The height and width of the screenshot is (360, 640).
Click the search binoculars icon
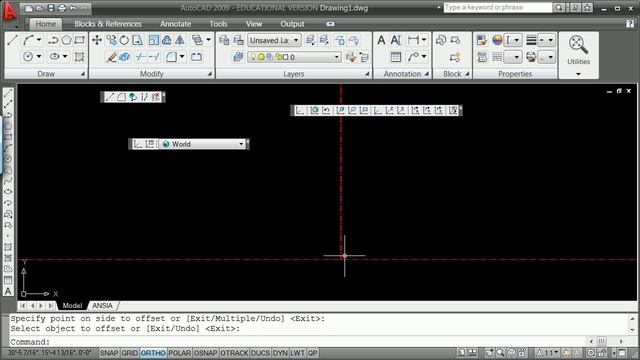559,8
